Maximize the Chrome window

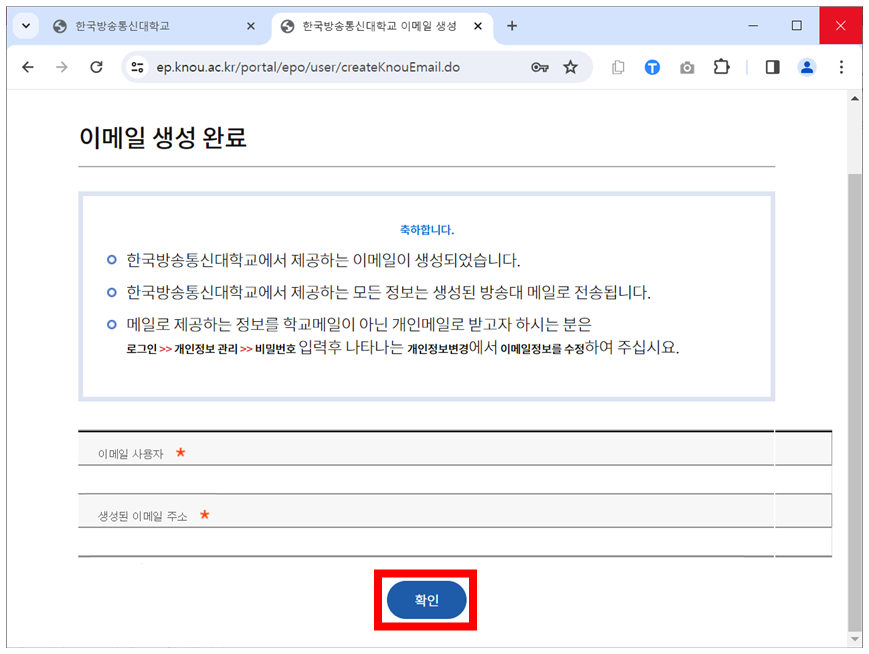tap(796, 25)
